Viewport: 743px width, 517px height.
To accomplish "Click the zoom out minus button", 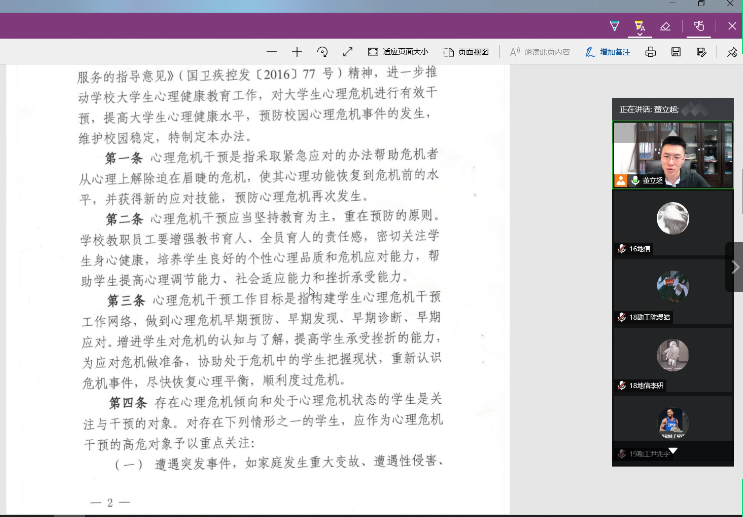I will [x=272, y=51].
